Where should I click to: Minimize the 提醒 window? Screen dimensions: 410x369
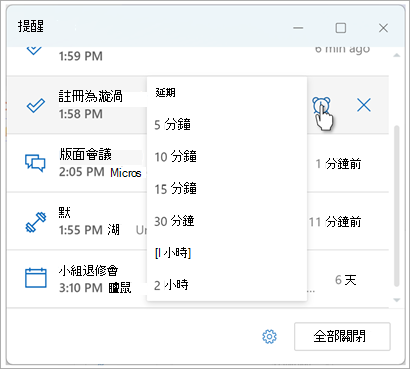click(x=298, y=28)
